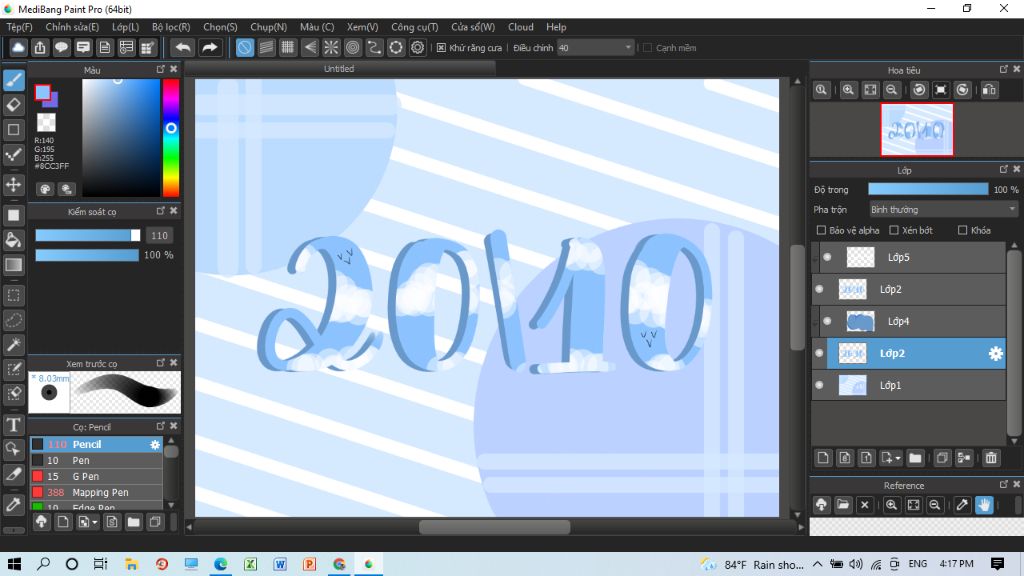Select the Eraser tool

click(14, 104)
